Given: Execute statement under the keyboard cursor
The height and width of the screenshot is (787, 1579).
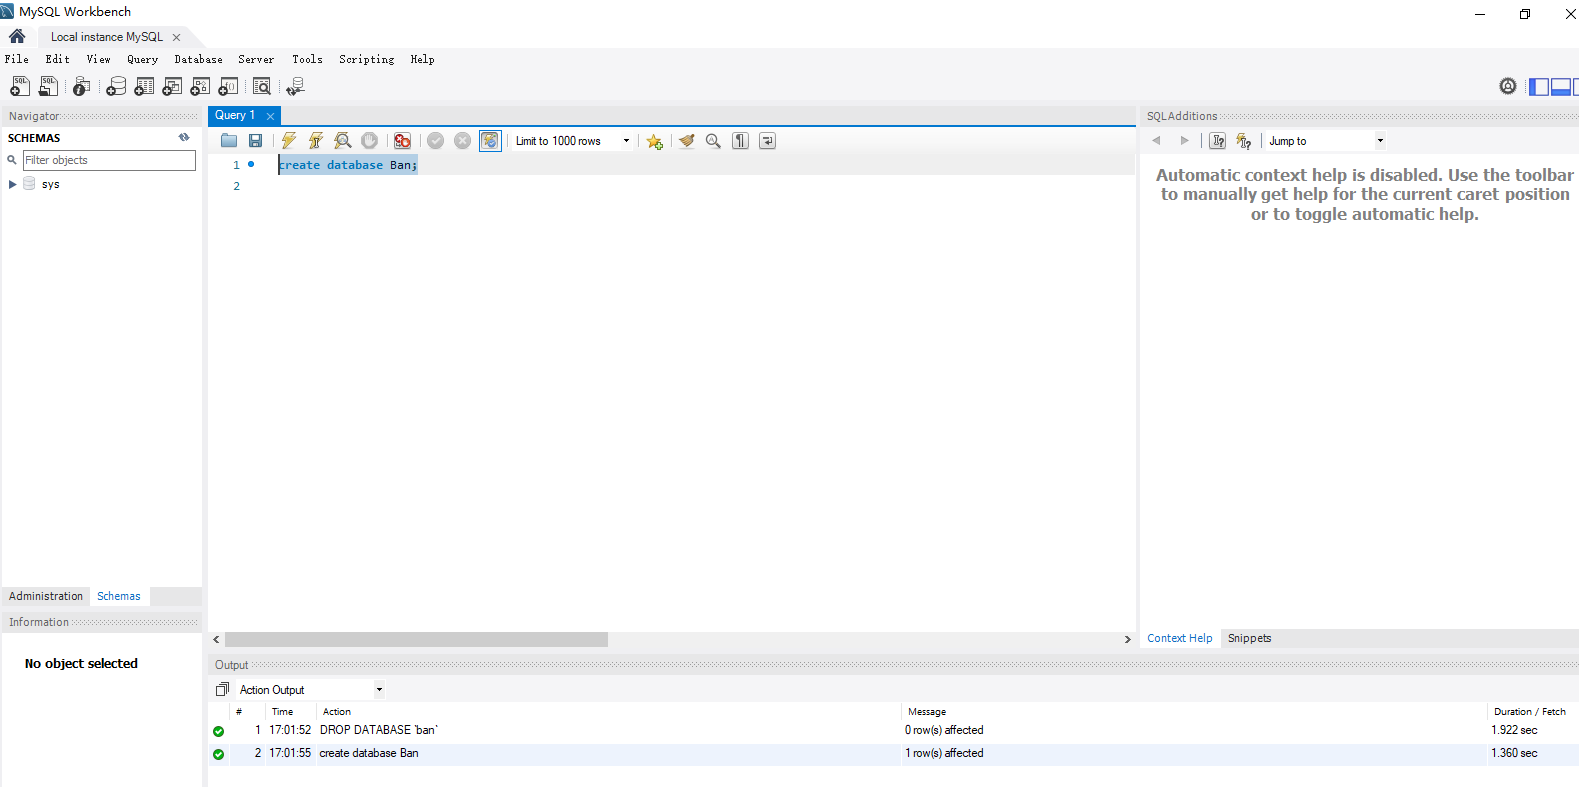Looking at the screenshot, I should [316, 141].
